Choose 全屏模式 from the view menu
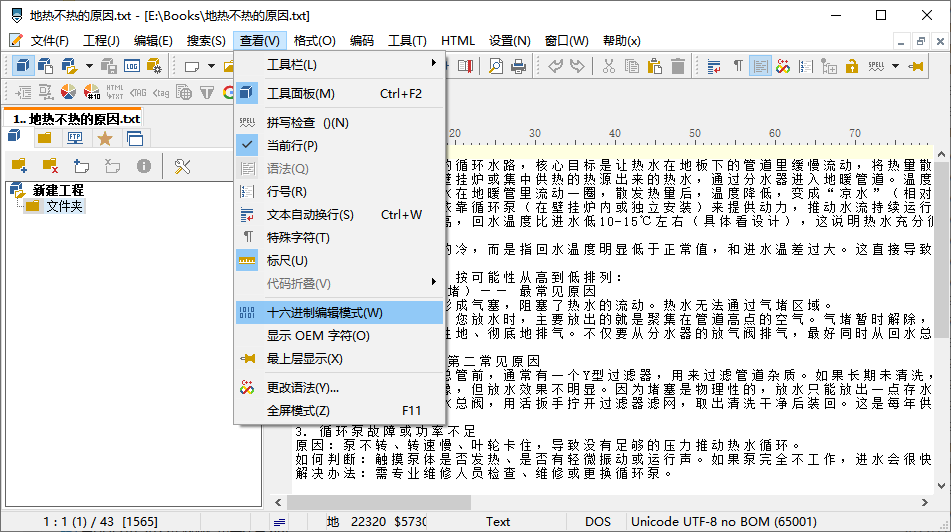This screenshot has width=951, height=532. coord(298,410)
